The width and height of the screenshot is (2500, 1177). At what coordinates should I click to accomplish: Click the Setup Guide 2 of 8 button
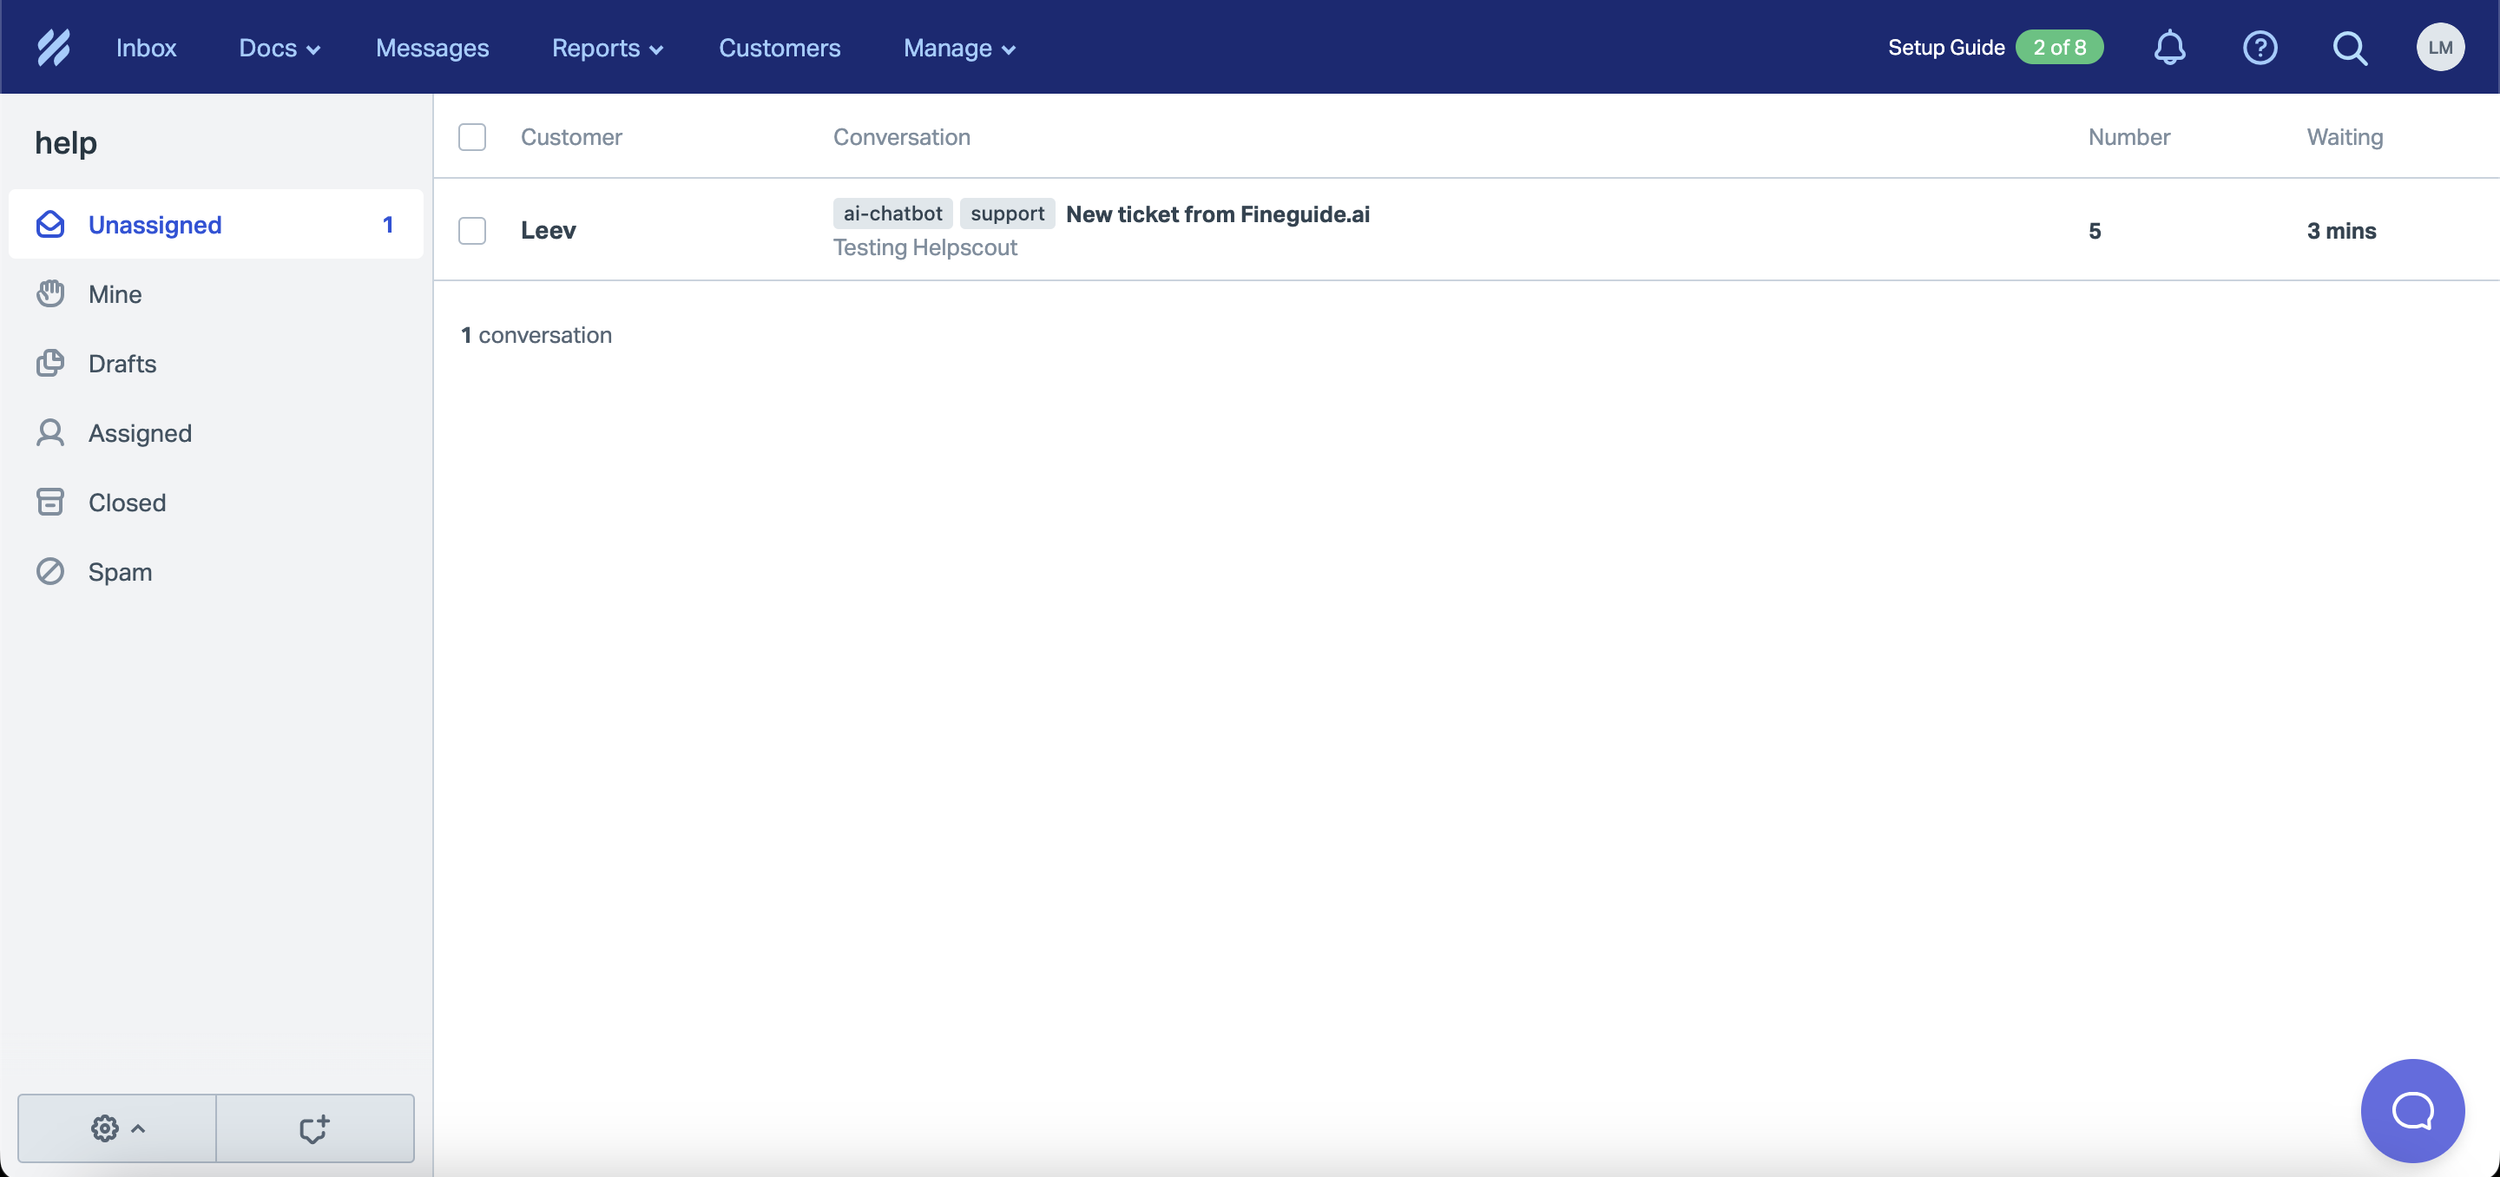[x=1994, y=47]
